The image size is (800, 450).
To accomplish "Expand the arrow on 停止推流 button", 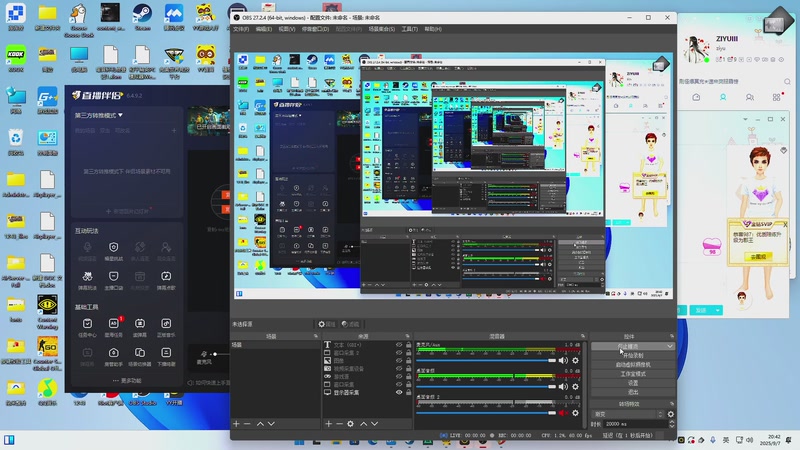I will pos(669,346).
